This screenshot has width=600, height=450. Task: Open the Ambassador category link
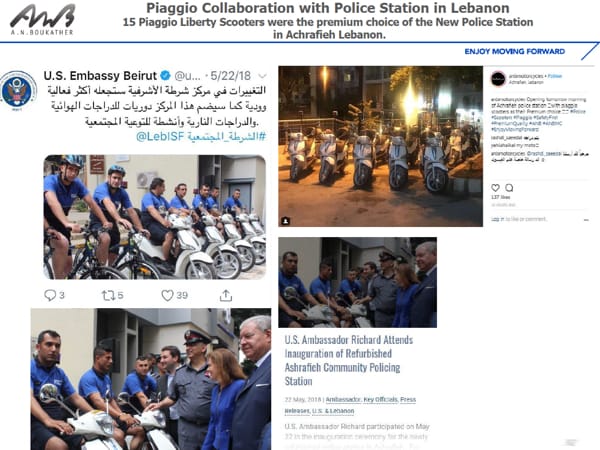343,399
